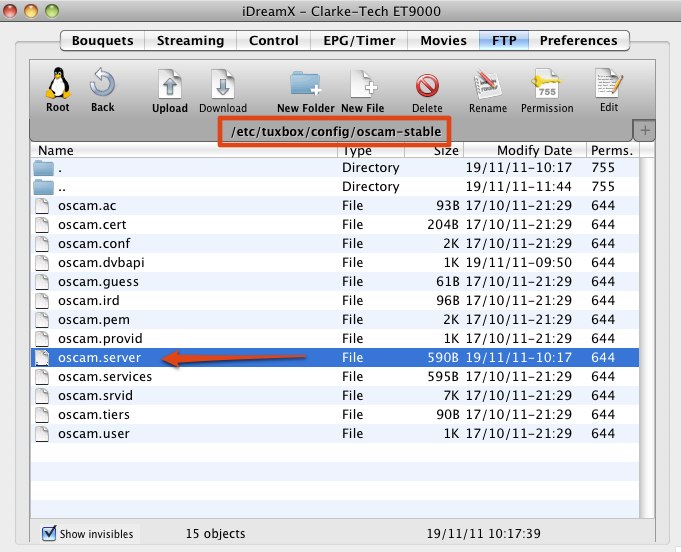The height and width of the screenshot is (552, 681).
Task: Click the red Delete icon
Action: tap(427, 85)
